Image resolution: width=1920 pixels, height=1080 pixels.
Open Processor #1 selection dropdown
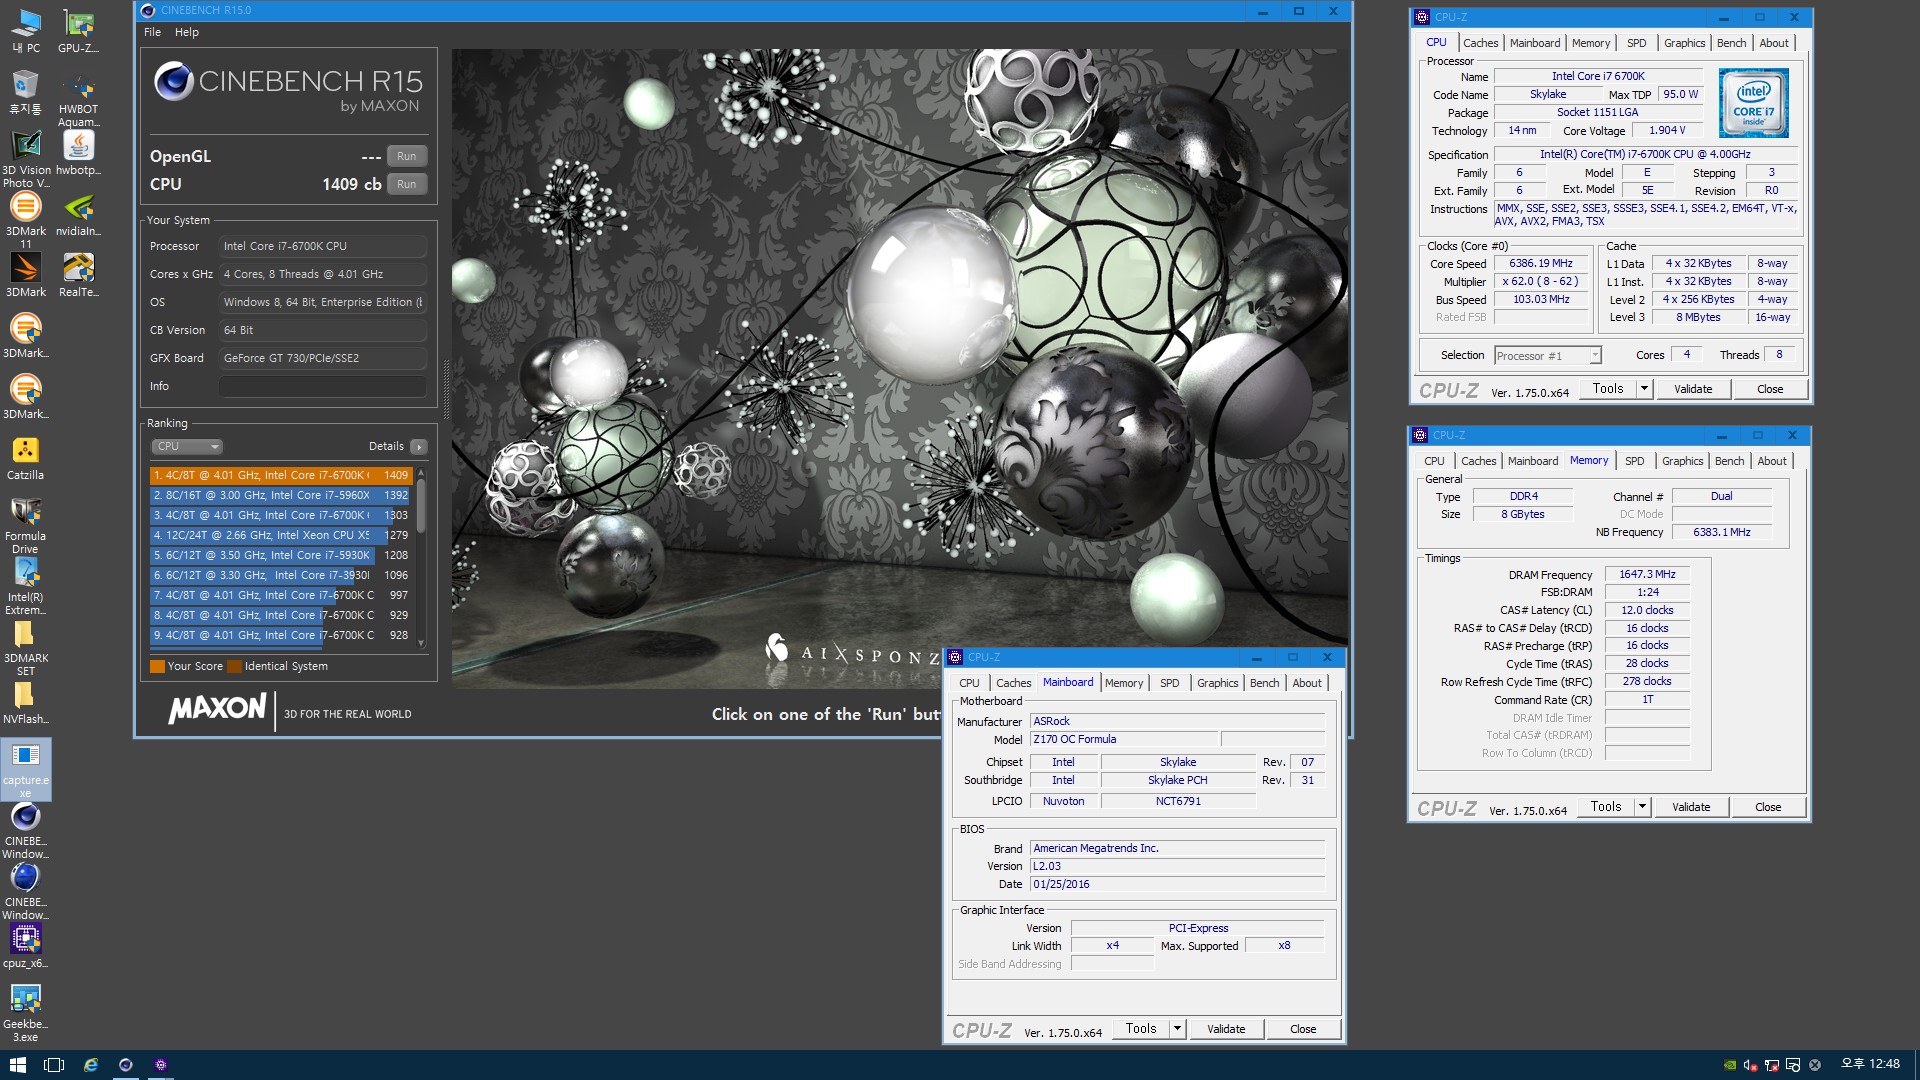tap(1547, 356)
